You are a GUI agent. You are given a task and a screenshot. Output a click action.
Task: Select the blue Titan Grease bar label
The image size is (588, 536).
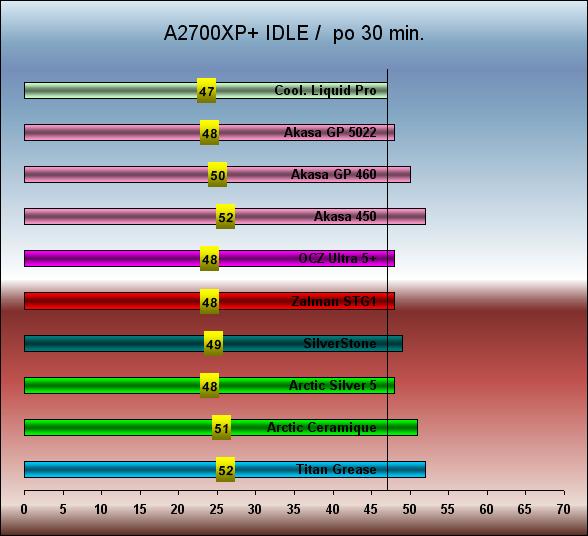coord(336,469)
